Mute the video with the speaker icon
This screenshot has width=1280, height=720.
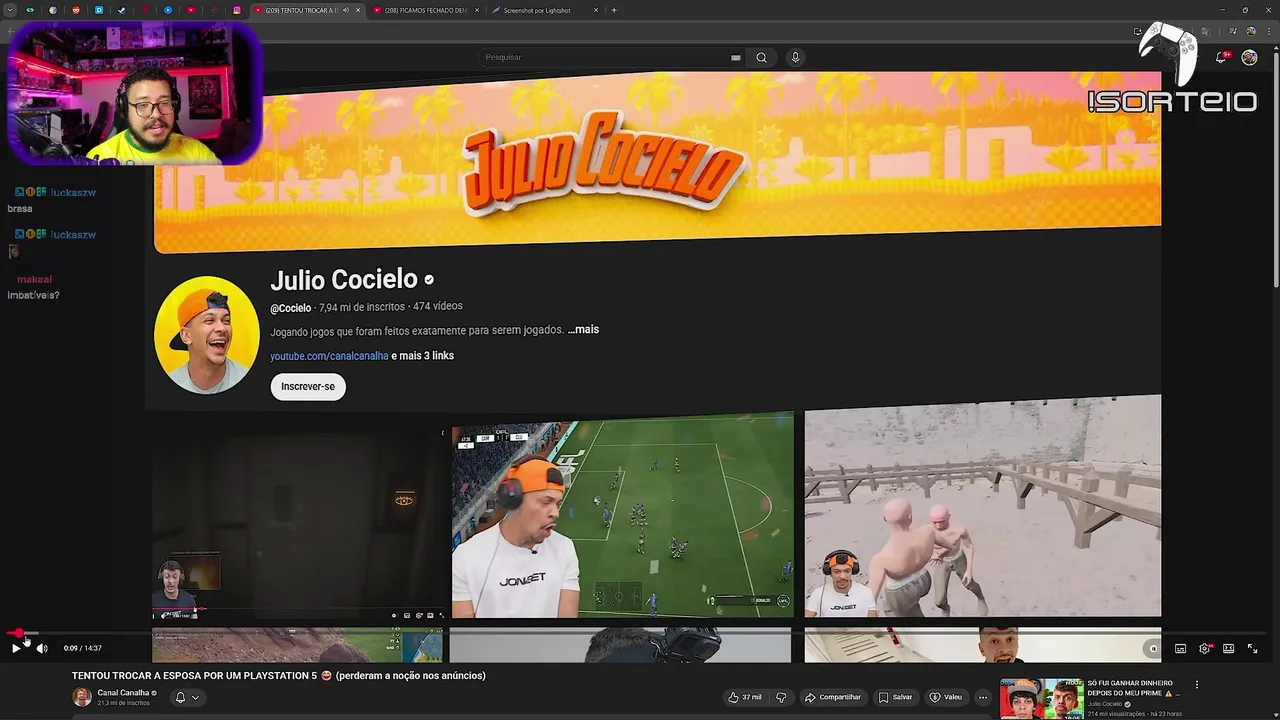point(42,648)
